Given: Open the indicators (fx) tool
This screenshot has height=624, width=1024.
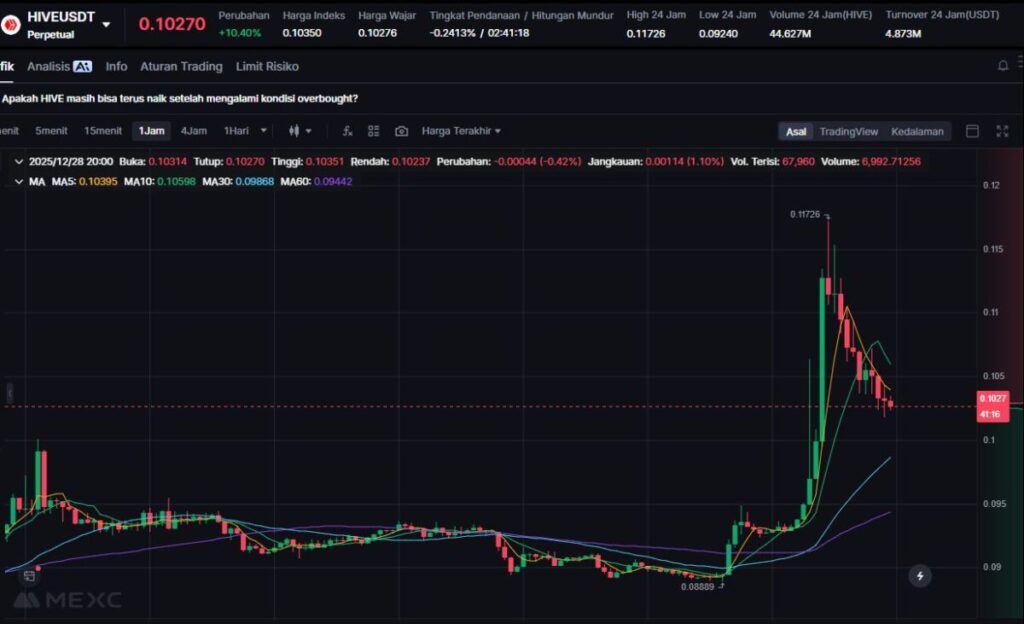Looking at the screenshot, I should [347, 131].
